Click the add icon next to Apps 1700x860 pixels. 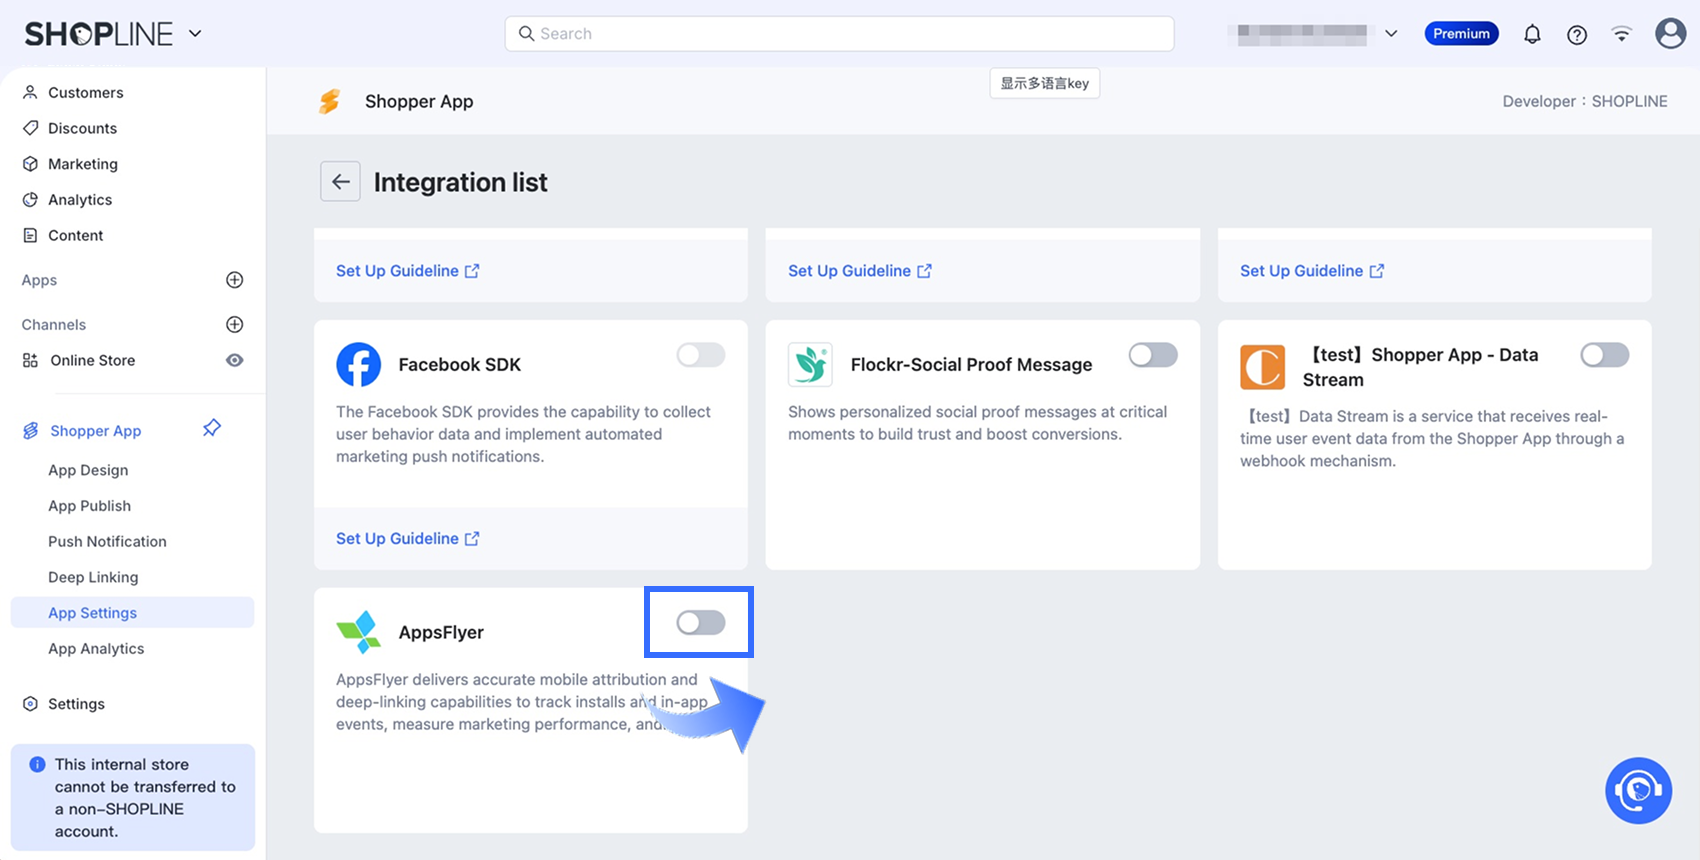click(235, 280)
